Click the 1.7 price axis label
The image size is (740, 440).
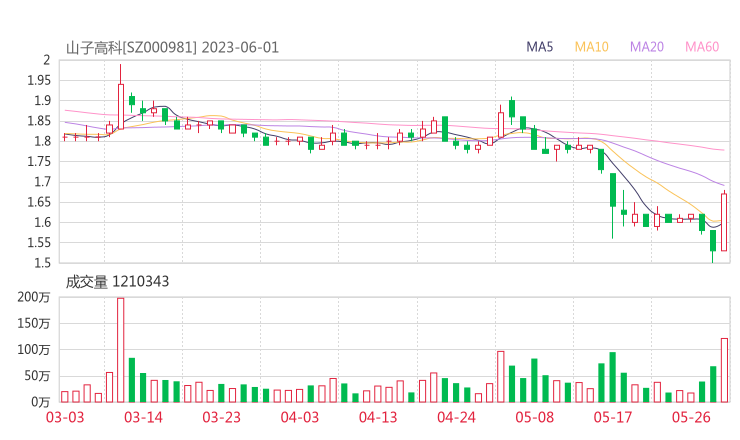pyautogui.click(x=42, y=182)
